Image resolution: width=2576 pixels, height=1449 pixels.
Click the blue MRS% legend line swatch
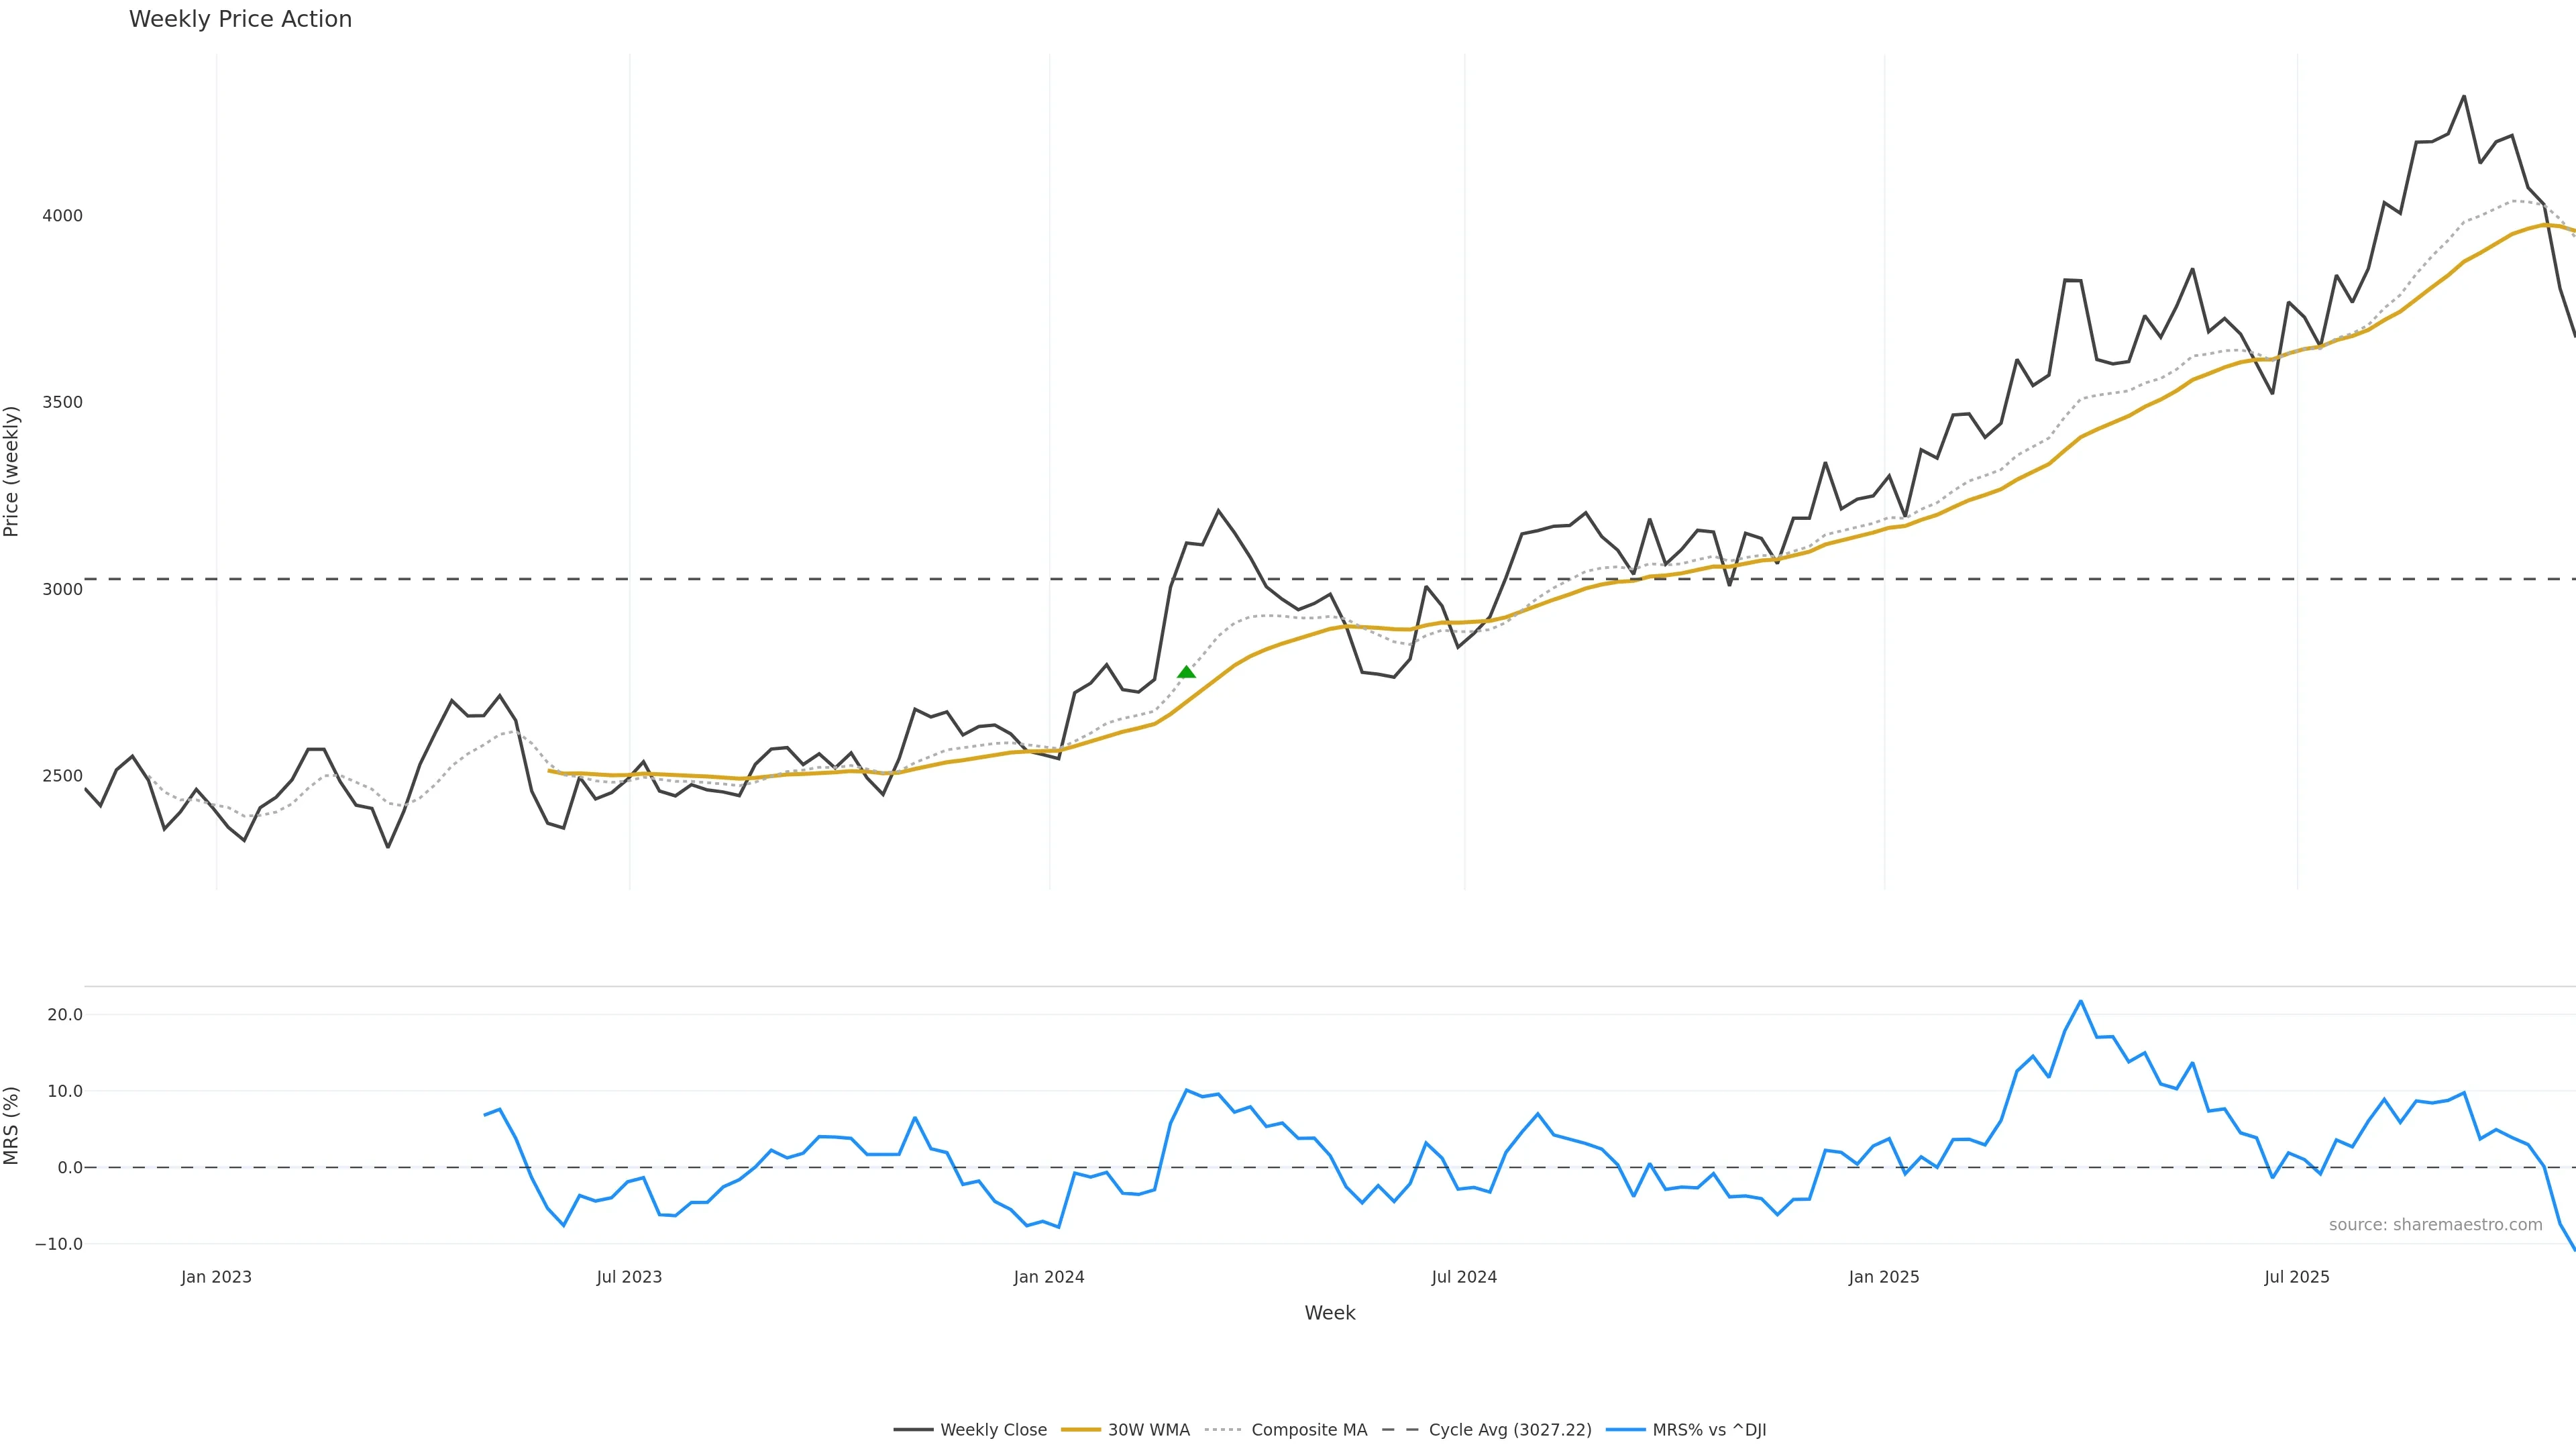coord(1625,1430)
